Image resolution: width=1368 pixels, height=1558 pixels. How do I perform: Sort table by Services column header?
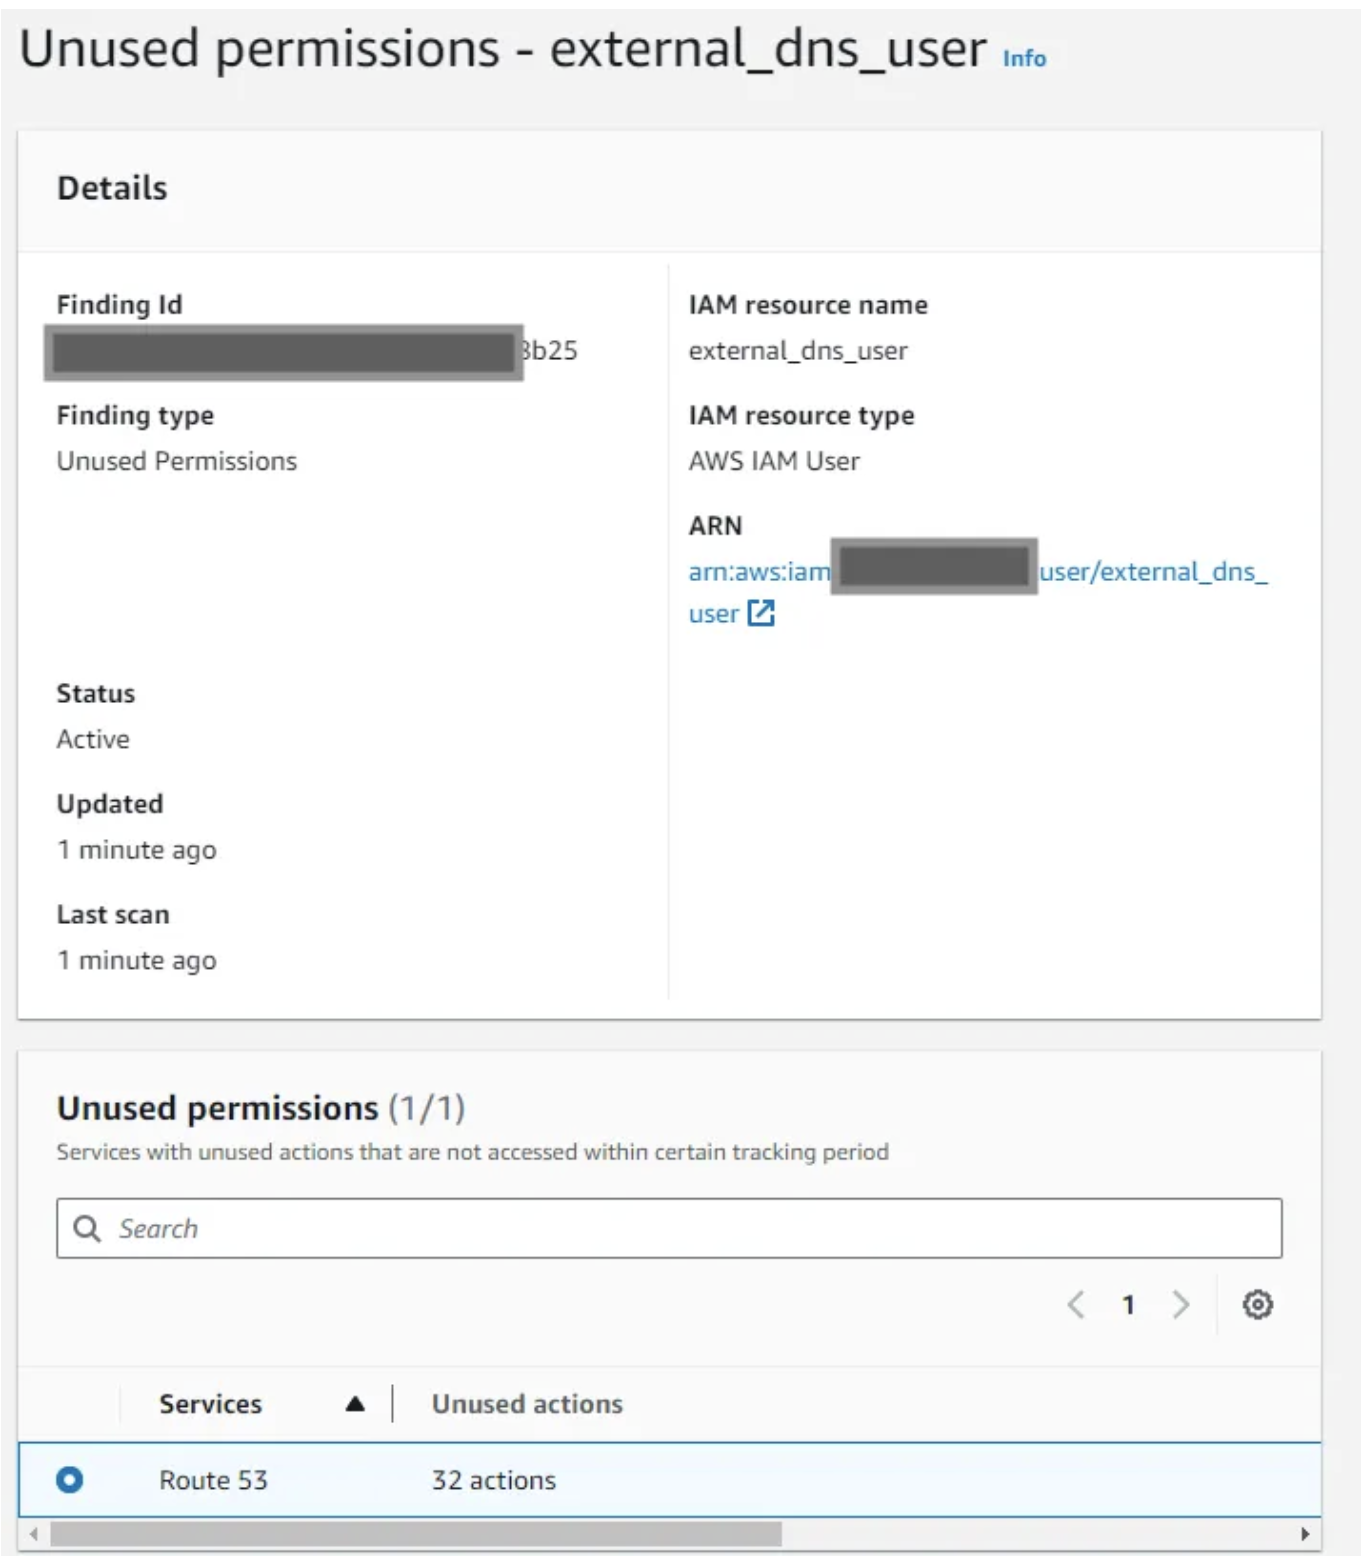(x=210, y=1404)
